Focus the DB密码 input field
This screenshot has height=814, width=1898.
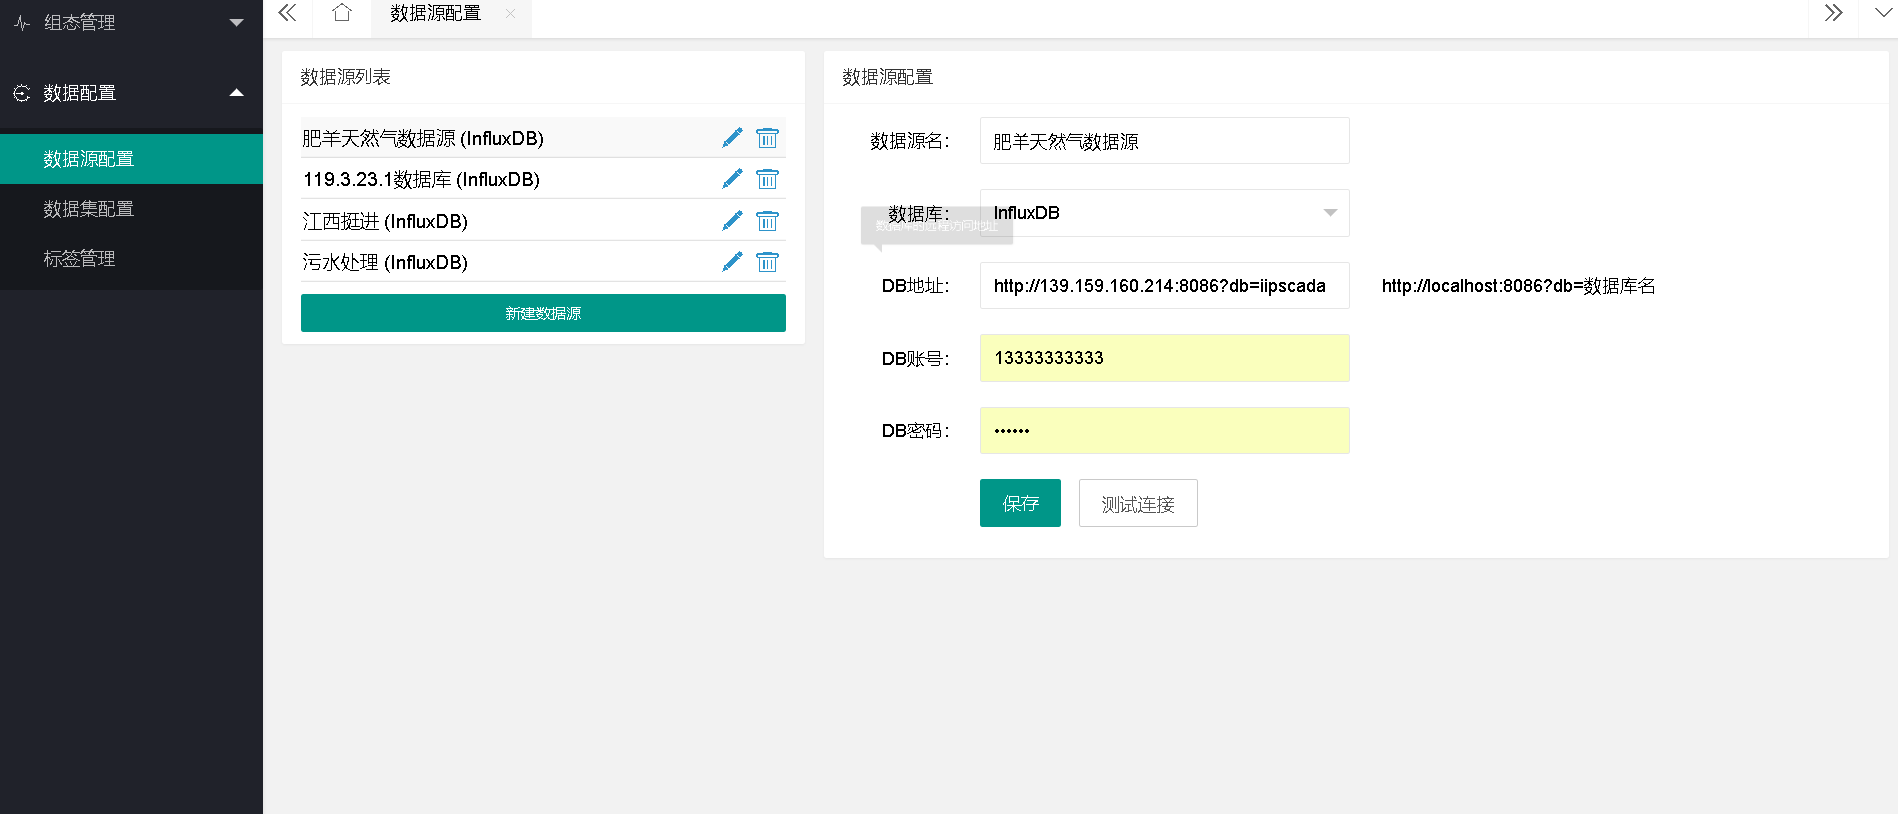click(x=1165, y=431)
